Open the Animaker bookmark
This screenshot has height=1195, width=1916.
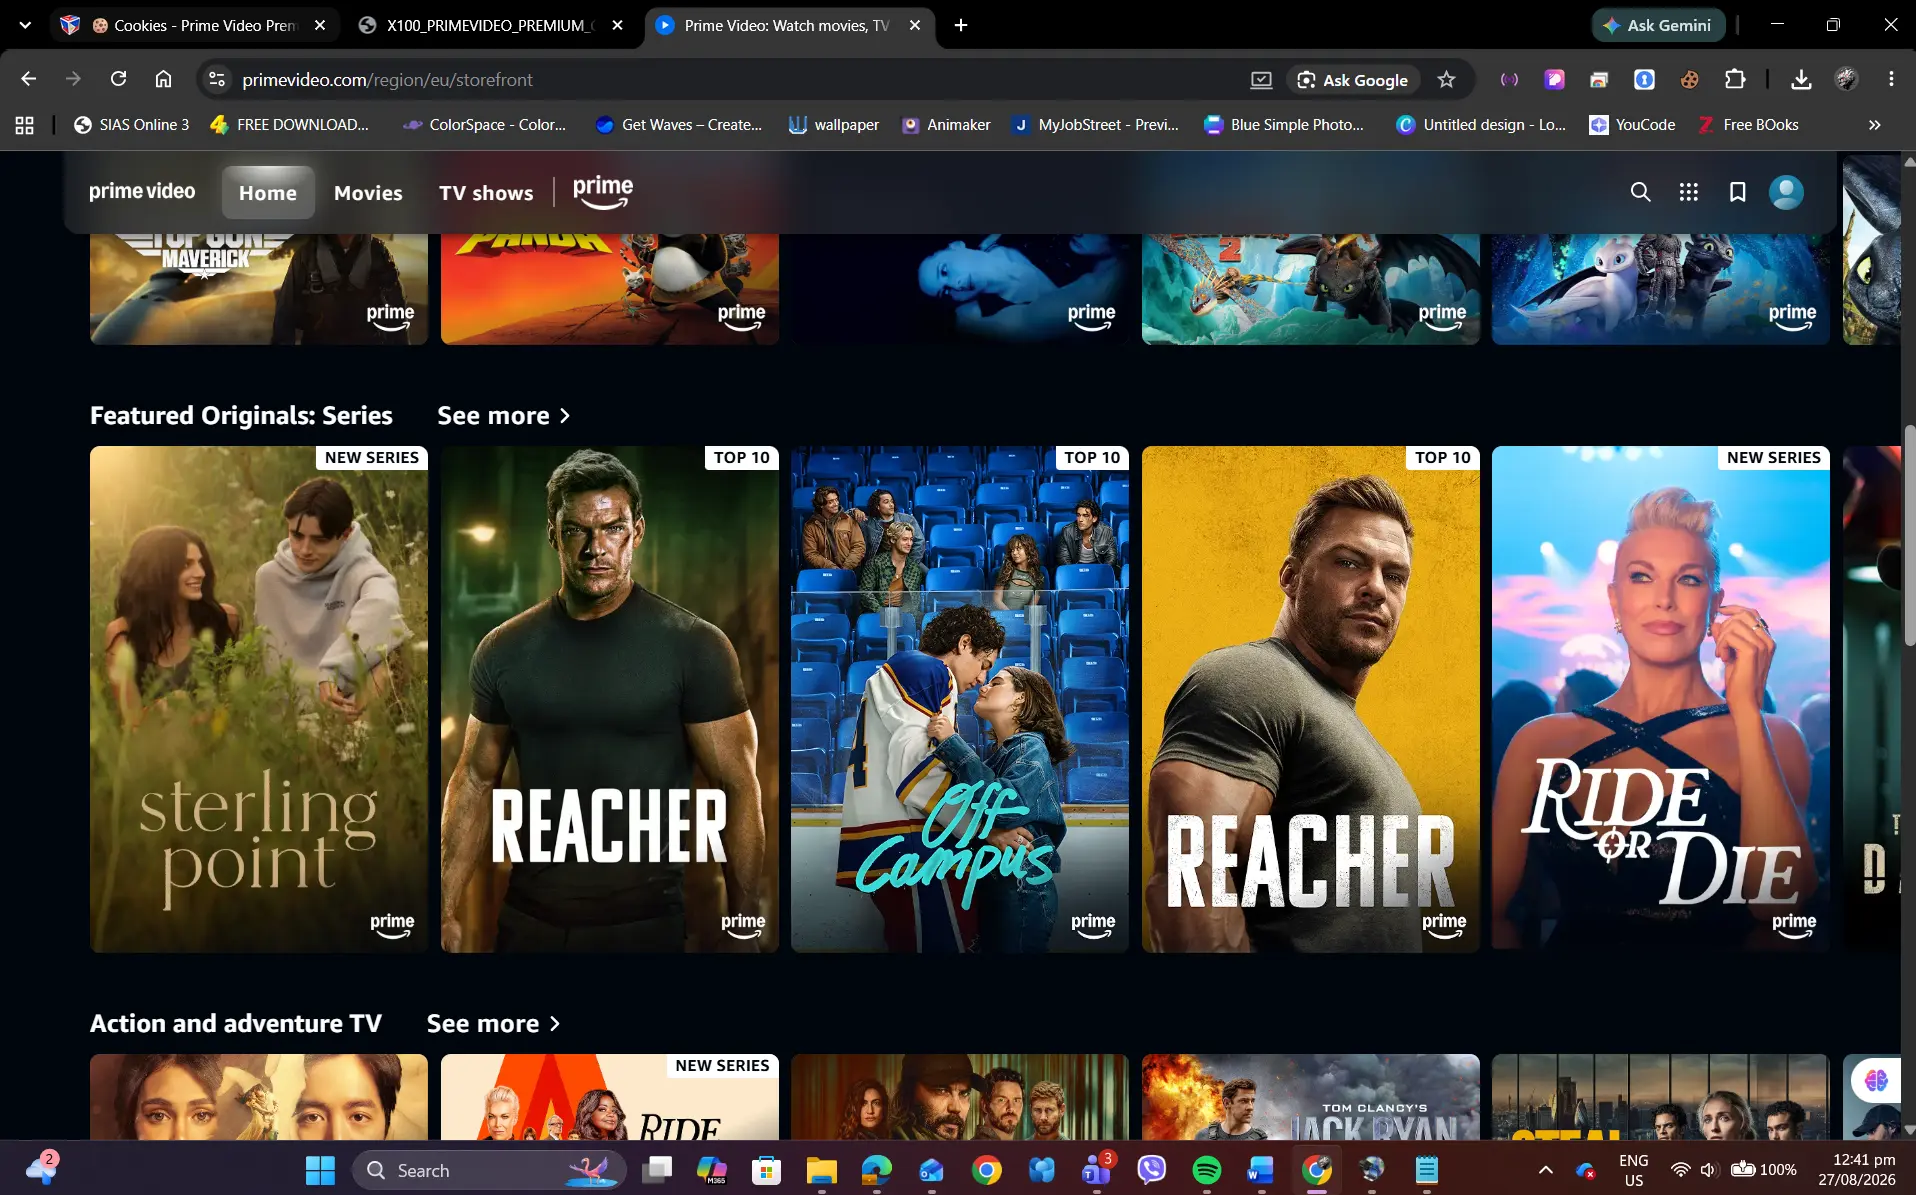click(x=946, y=125)
